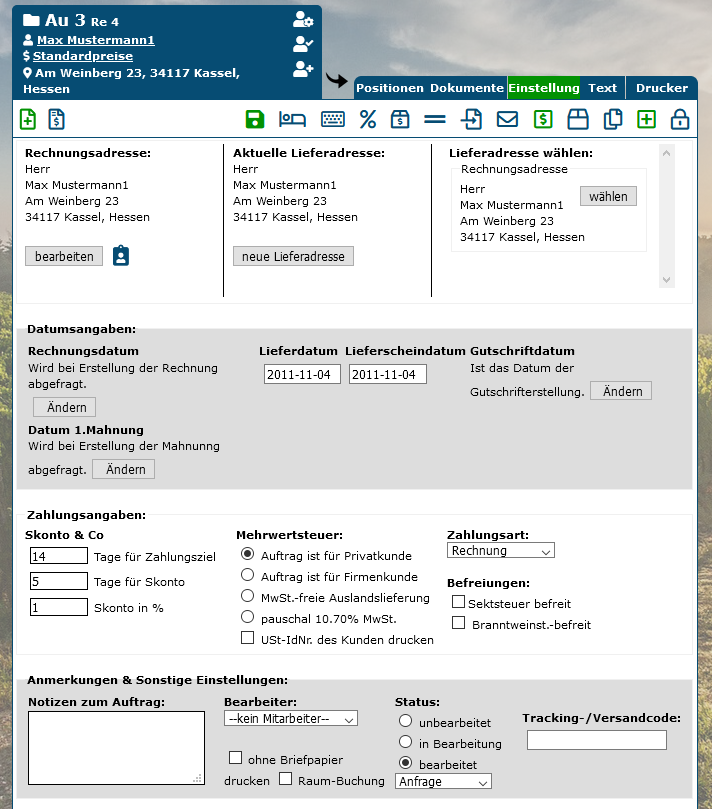The width and height of the screenshot is (712, 809).
Task: Click the user settings gear icon
Action: (x=302, y=19)
